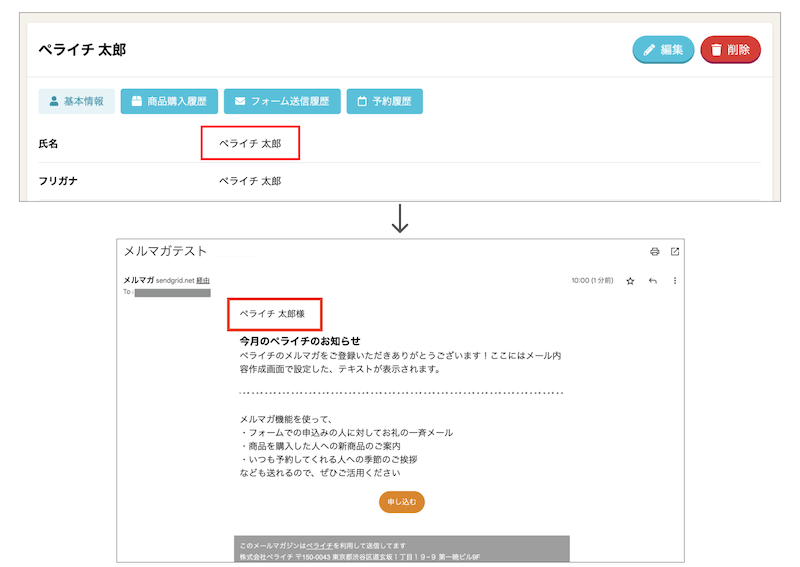Click the メルマガ sender name
This screenshot has height=567, width=800.
pos(138,281)
